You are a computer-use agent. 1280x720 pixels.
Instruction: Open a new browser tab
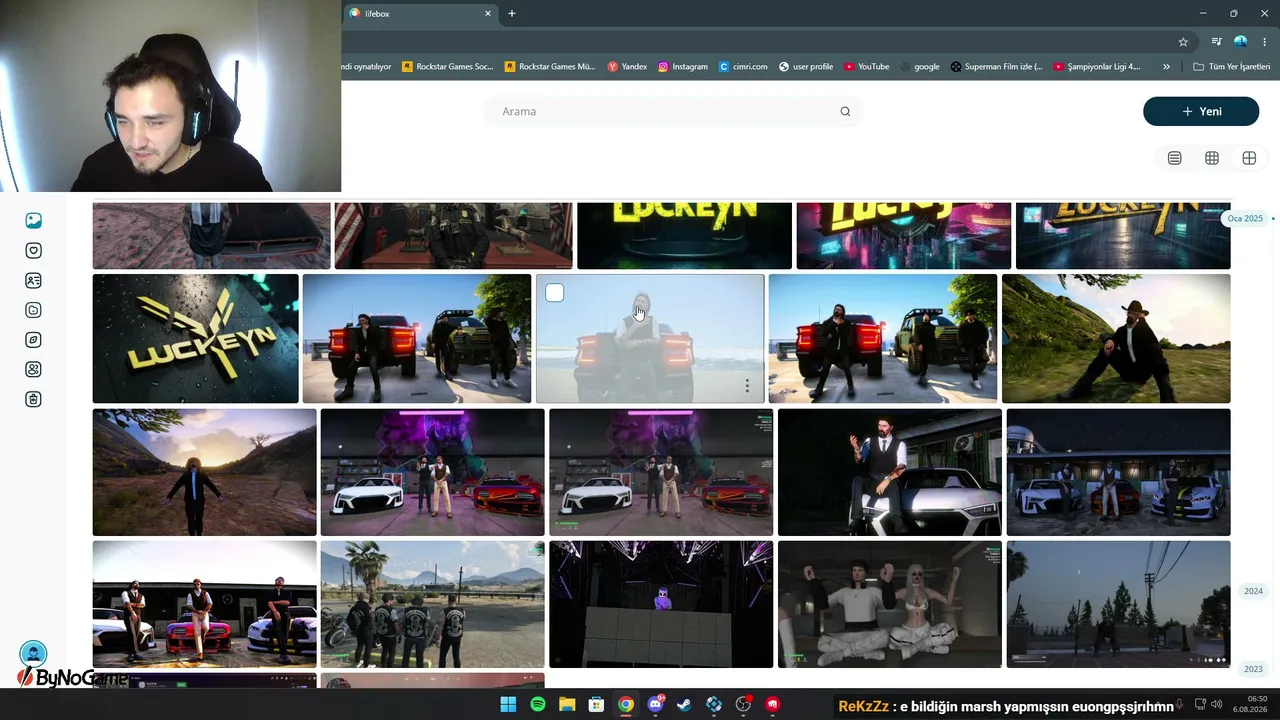(512, 13)
